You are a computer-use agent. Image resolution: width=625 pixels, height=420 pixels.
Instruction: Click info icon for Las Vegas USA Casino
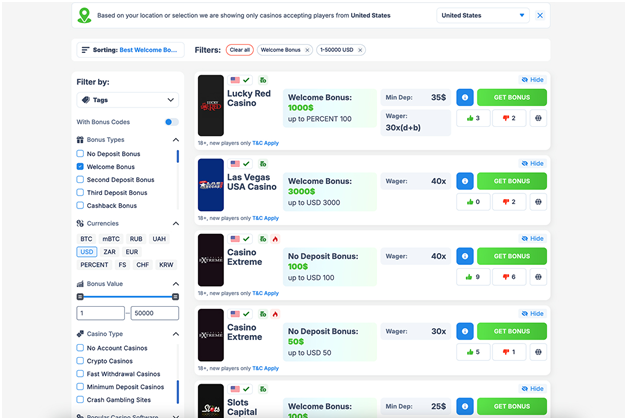[x=464, y=181]
